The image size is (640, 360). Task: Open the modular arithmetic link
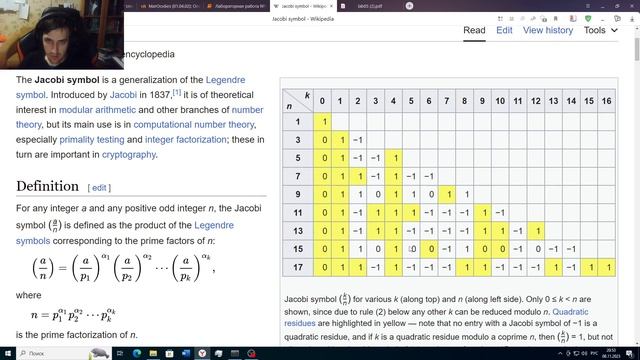tap(97, 110)
